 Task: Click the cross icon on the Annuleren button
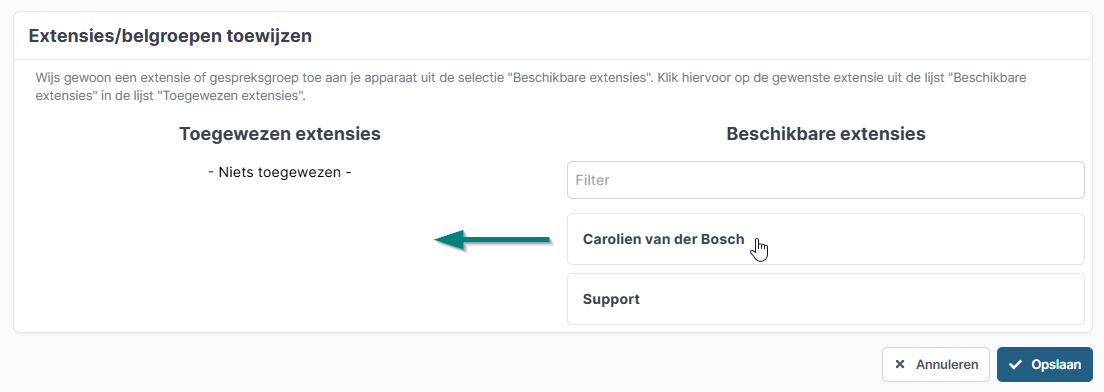point(899,365)
